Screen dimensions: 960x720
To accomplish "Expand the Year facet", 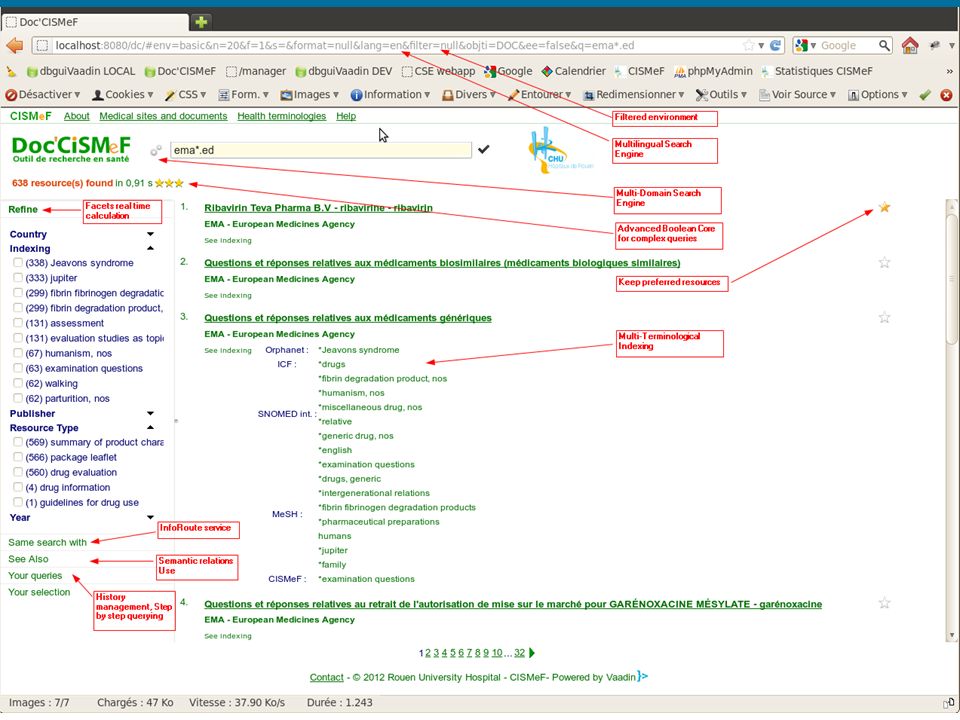I will (x=150, y=517).
